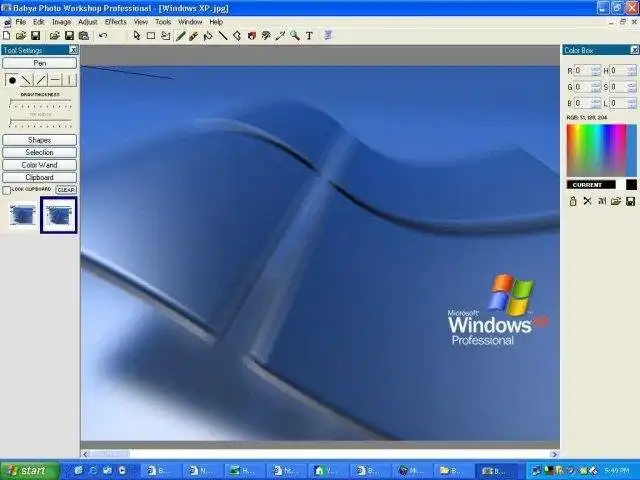Click the X delete icon in Color Box
The image size is (640, 480).
587,201
